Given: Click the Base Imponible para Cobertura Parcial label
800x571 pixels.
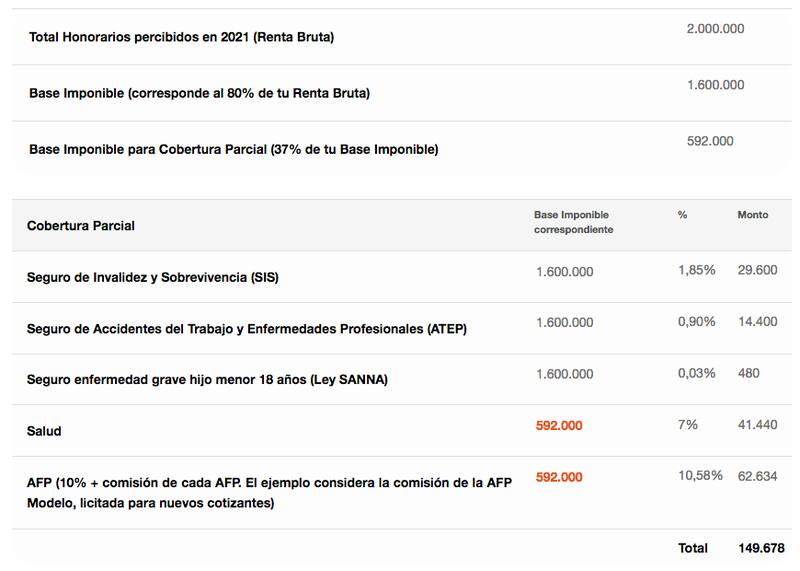Looking at the screenshot, I should click(x=234, y=150).
